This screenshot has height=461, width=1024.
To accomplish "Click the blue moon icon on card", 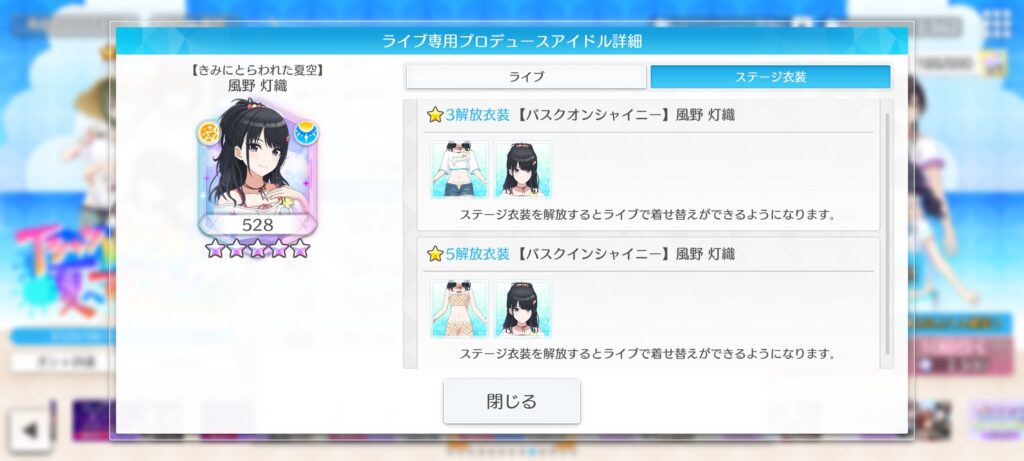I will (305, 133).
